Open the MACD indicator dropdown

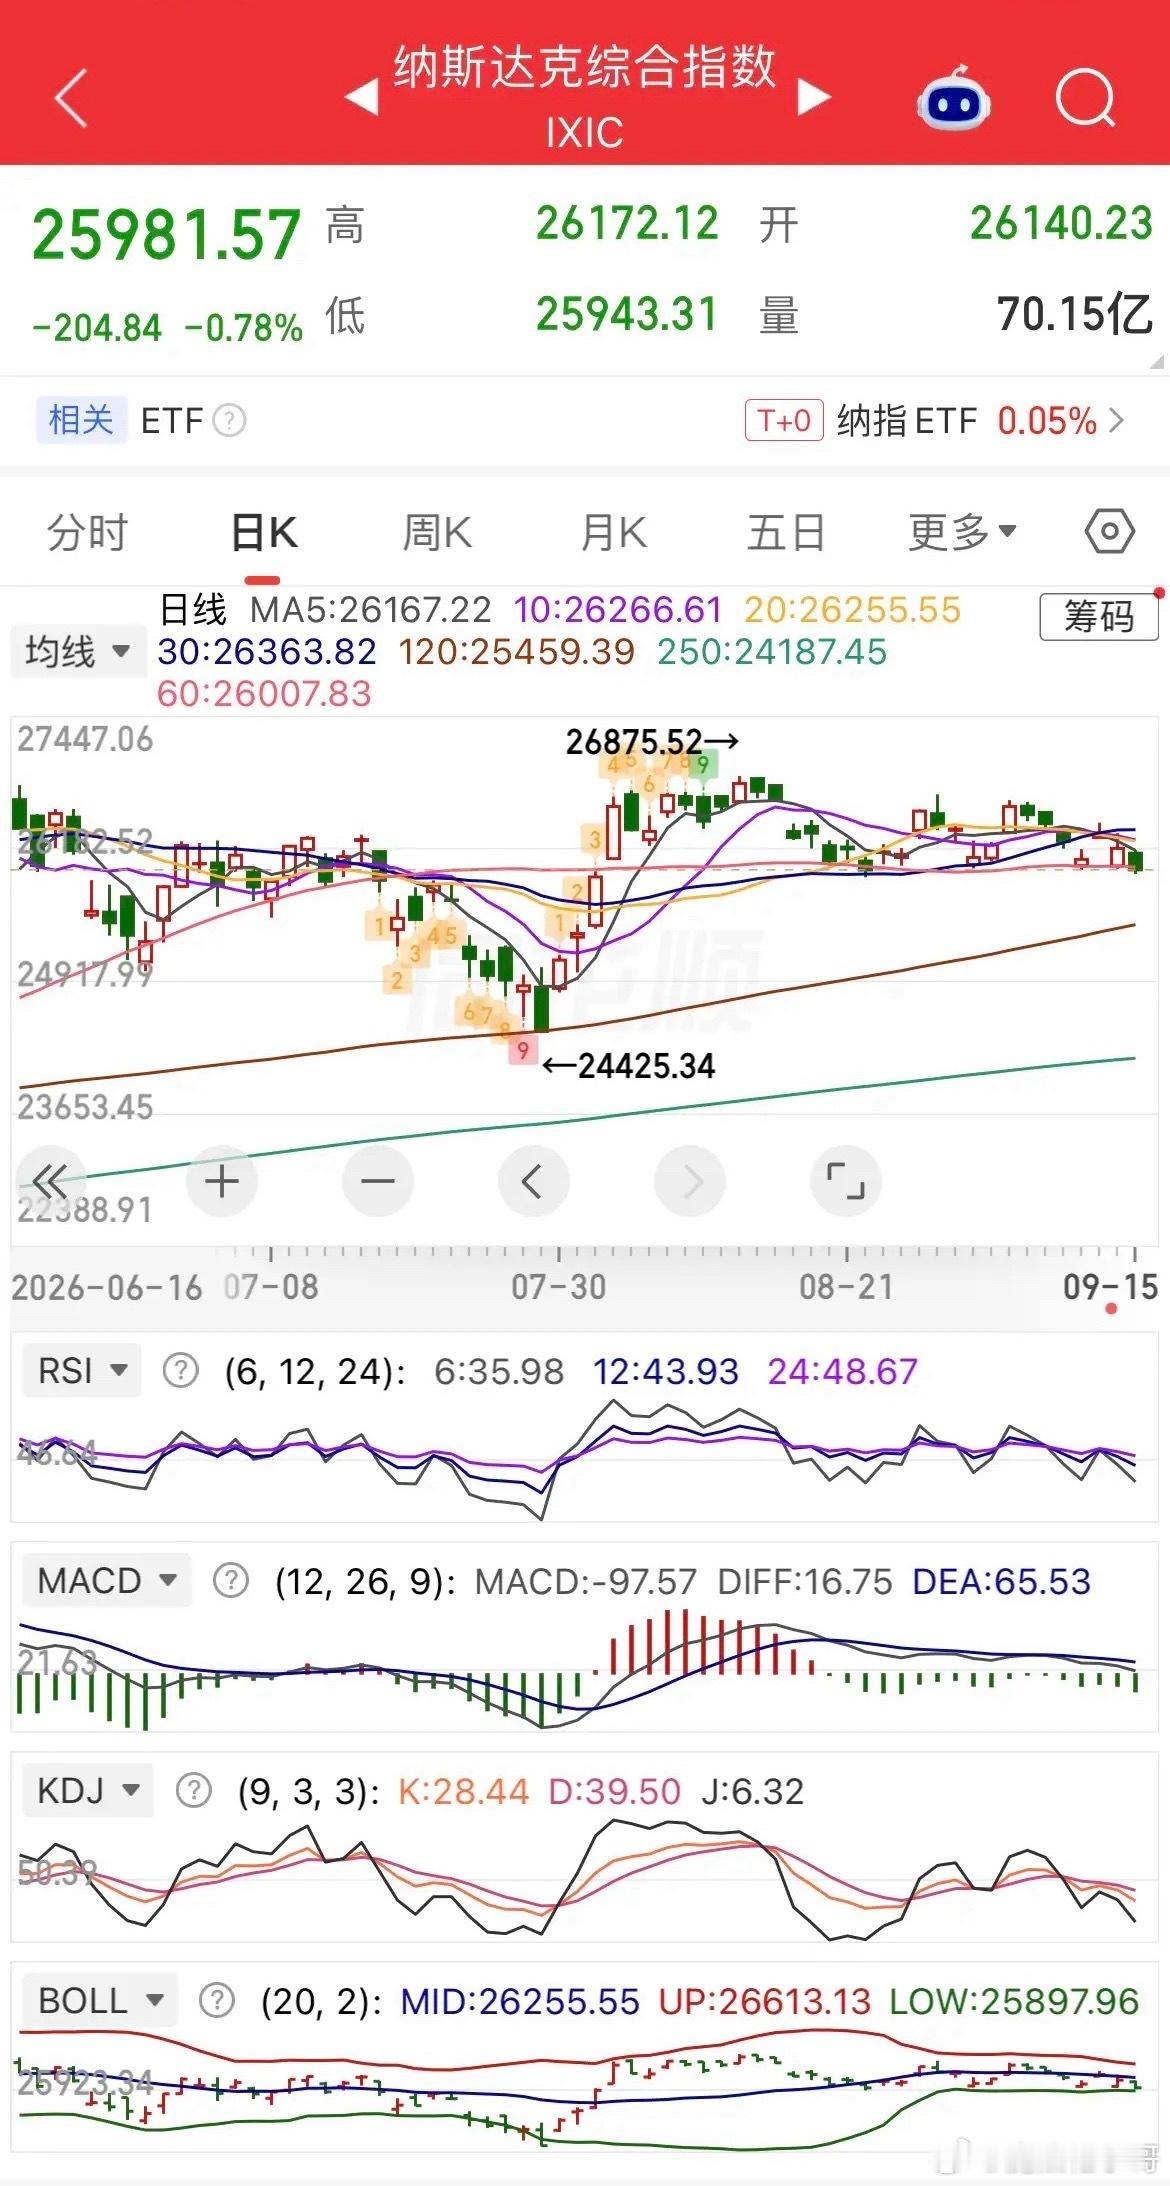coord(107,1581)
